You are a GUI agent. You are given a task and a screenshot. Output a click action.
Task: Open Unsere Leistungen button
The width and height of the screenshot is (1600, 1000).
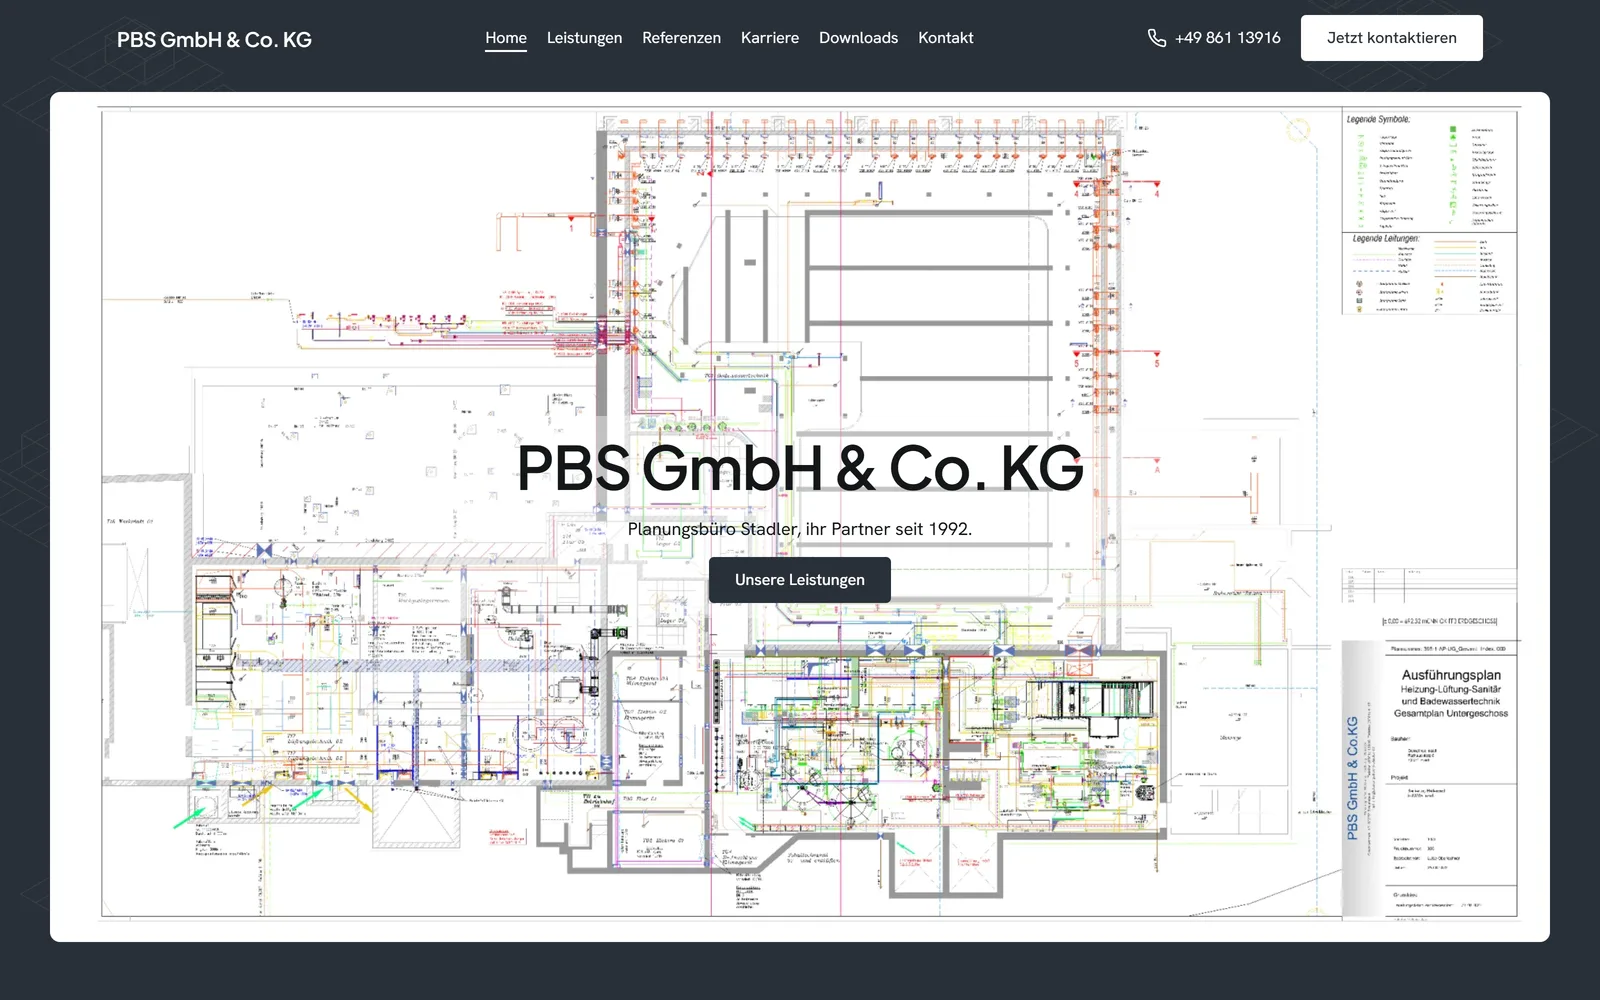800,580
